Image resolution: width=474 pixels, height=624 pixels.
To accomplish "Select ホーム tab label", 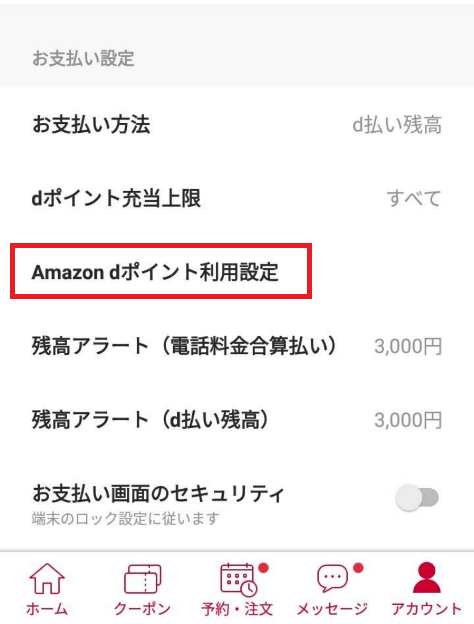I will pos(47,608).
